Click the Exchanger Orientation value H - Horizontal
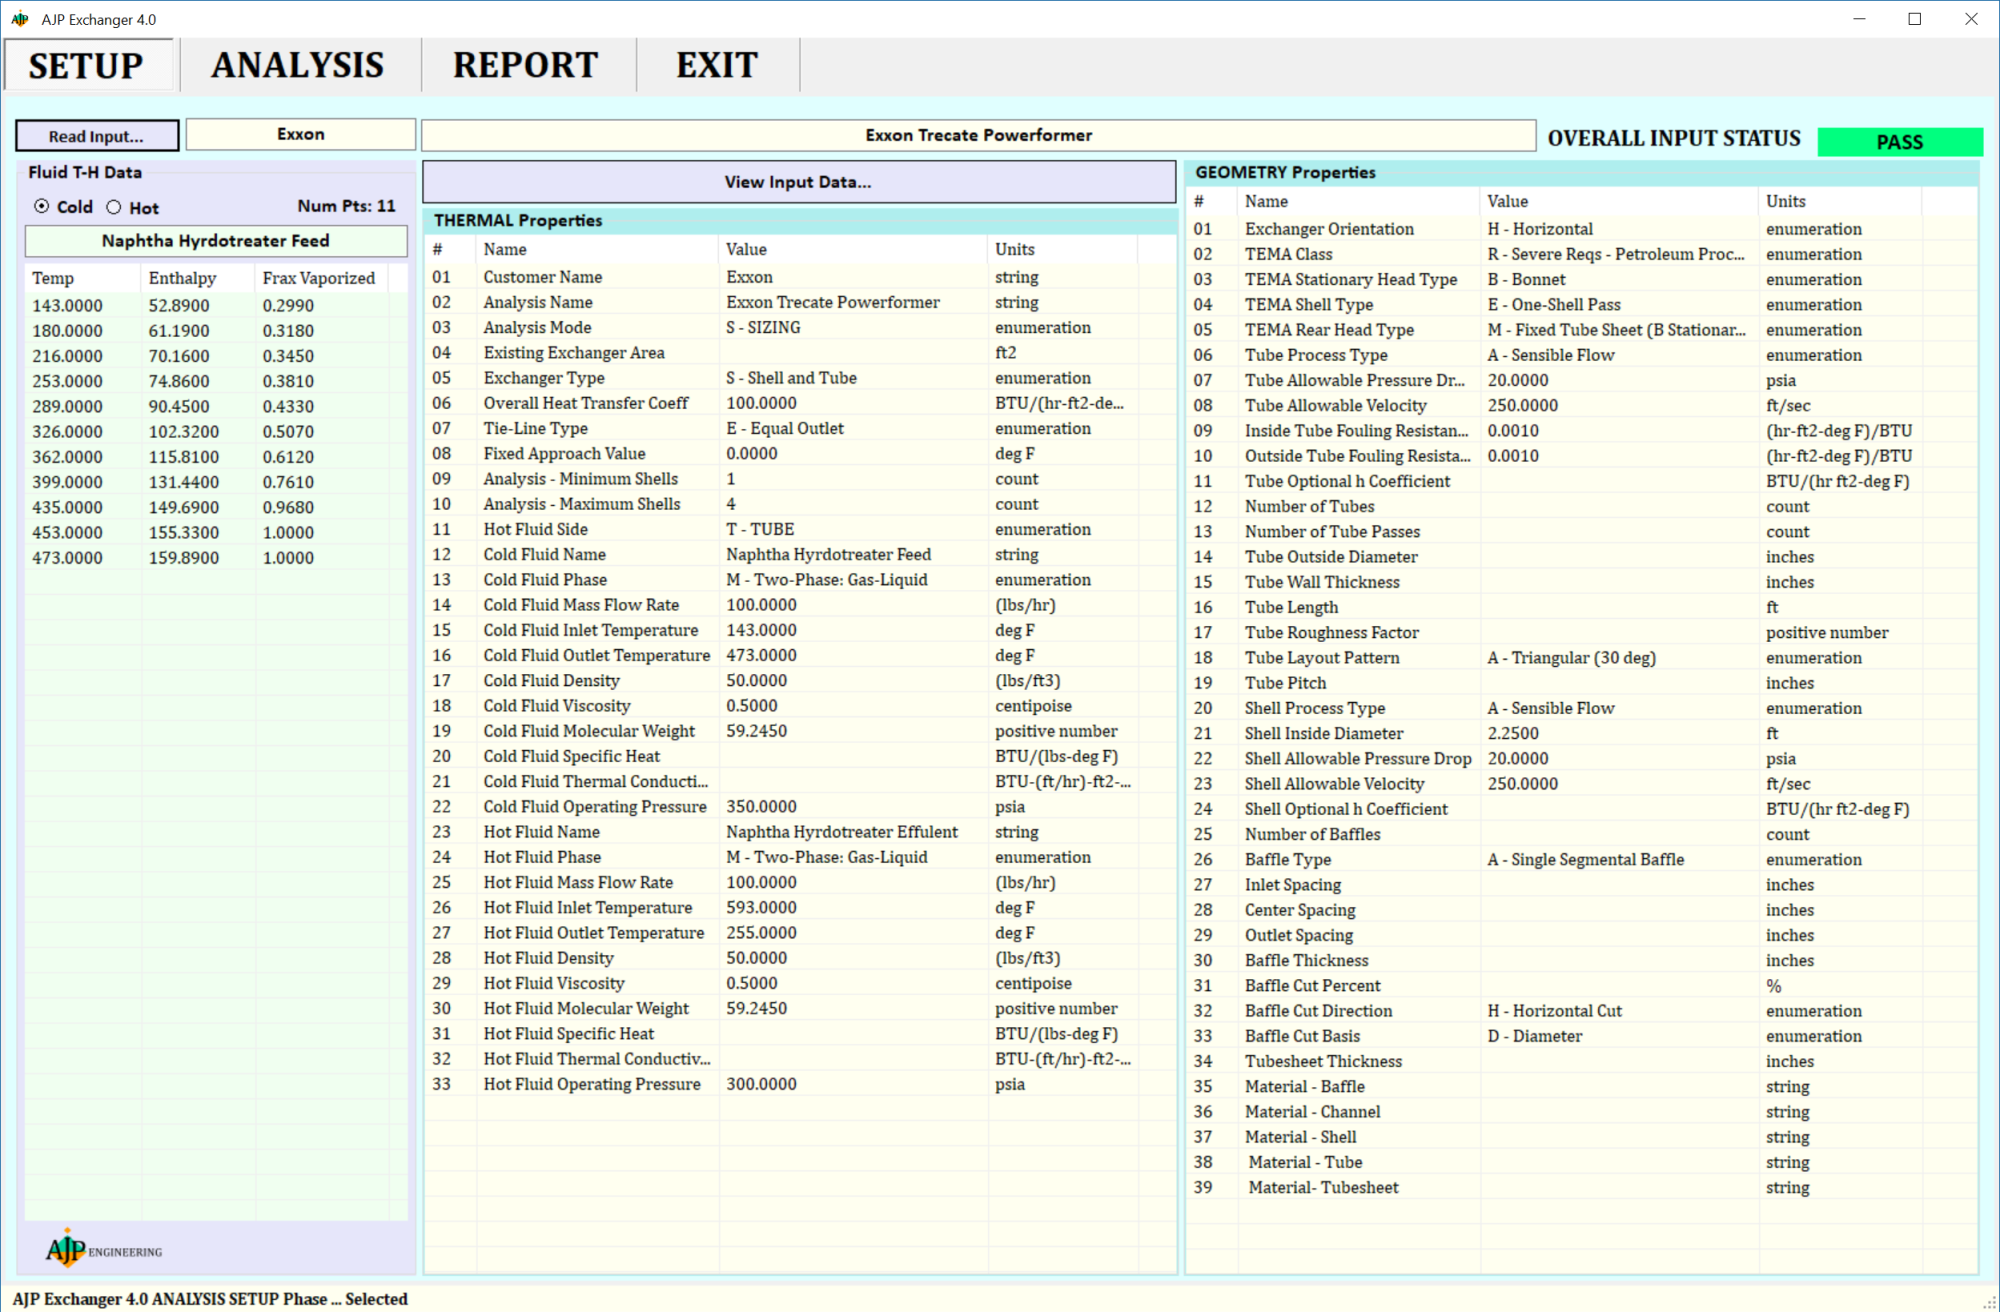The width and height of the screenshot is (2000, 1312). tap(1540, 229)
